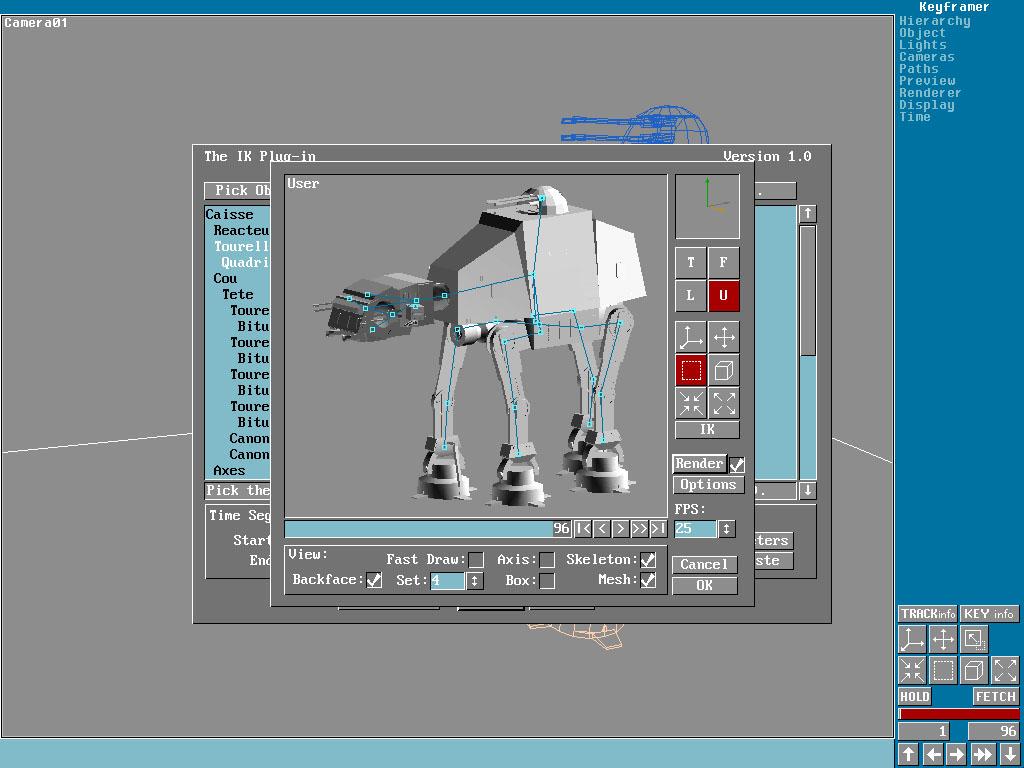Open the Hierarchy menu
This screenshot has height=768, width=1024.
click(935, 21)
